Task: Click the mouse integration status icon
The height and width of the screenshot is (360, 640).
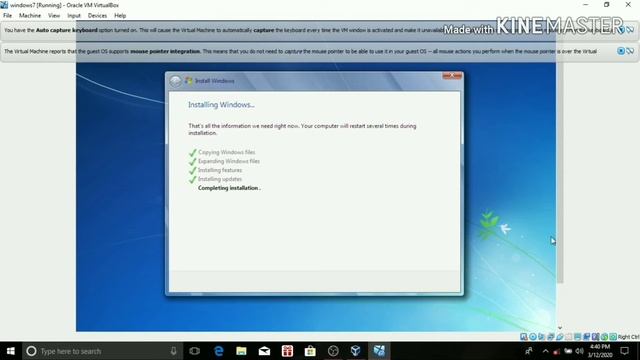Action: (604, 337)
